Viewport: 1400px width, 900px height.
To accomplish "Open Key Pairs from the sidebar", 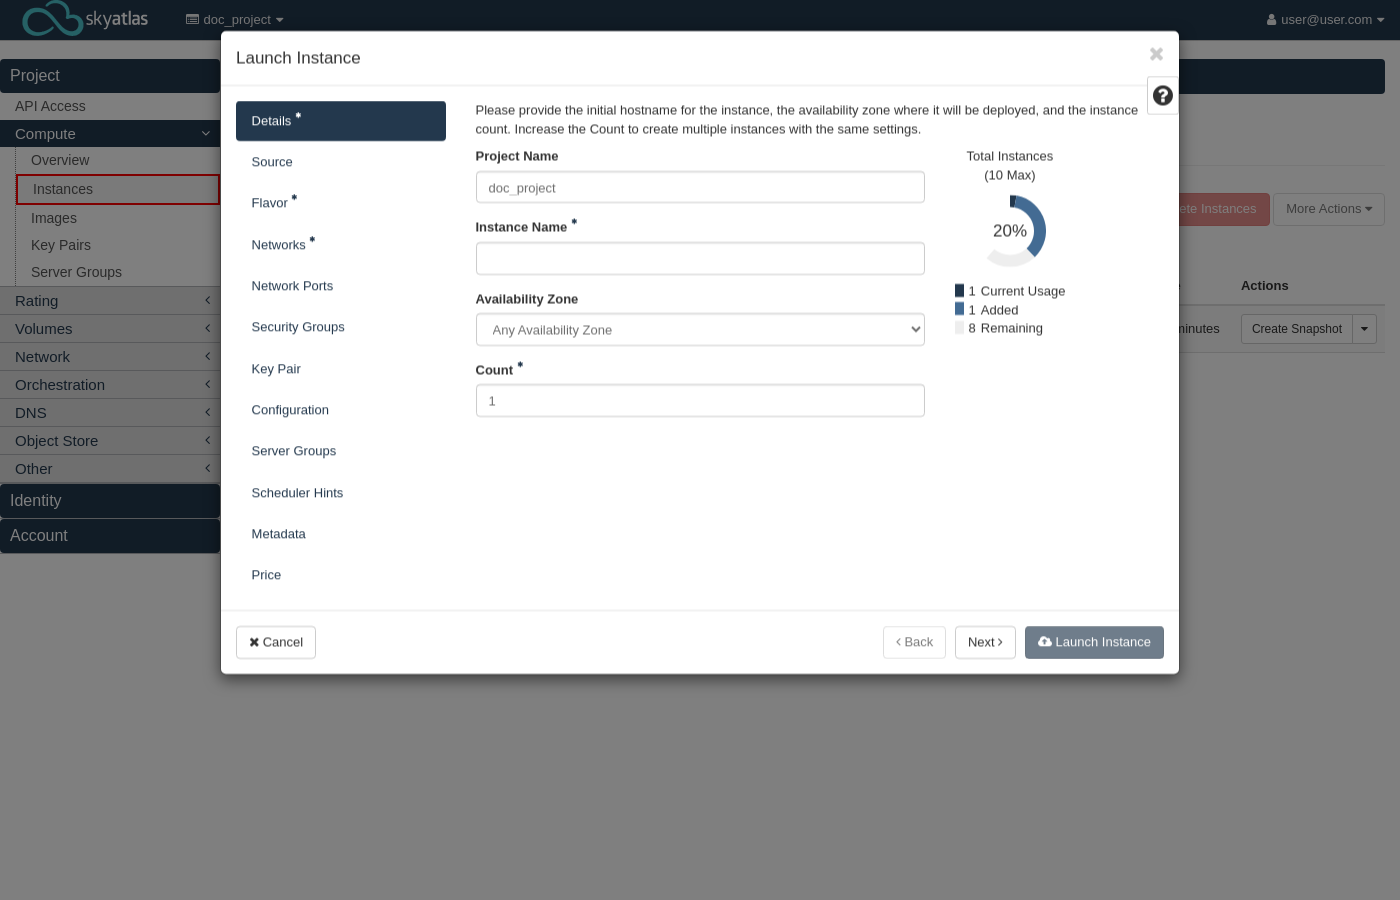I will pos(61,245).
